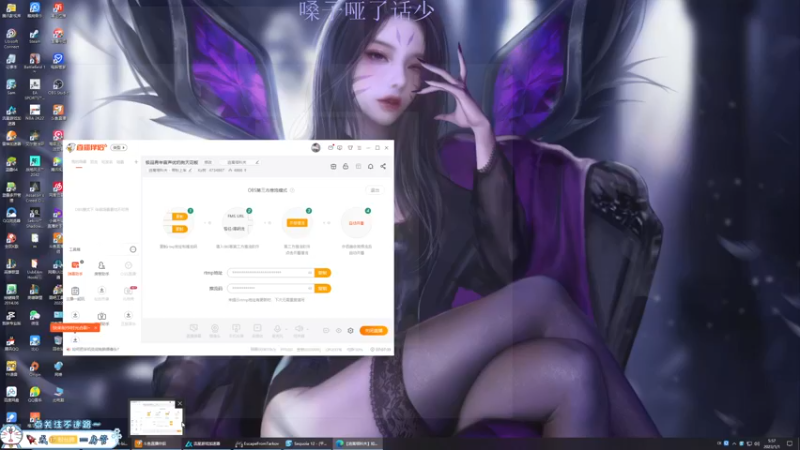Click the Origin desktop icon
This screenshot has height=450, width=800.
pos(35,368)
